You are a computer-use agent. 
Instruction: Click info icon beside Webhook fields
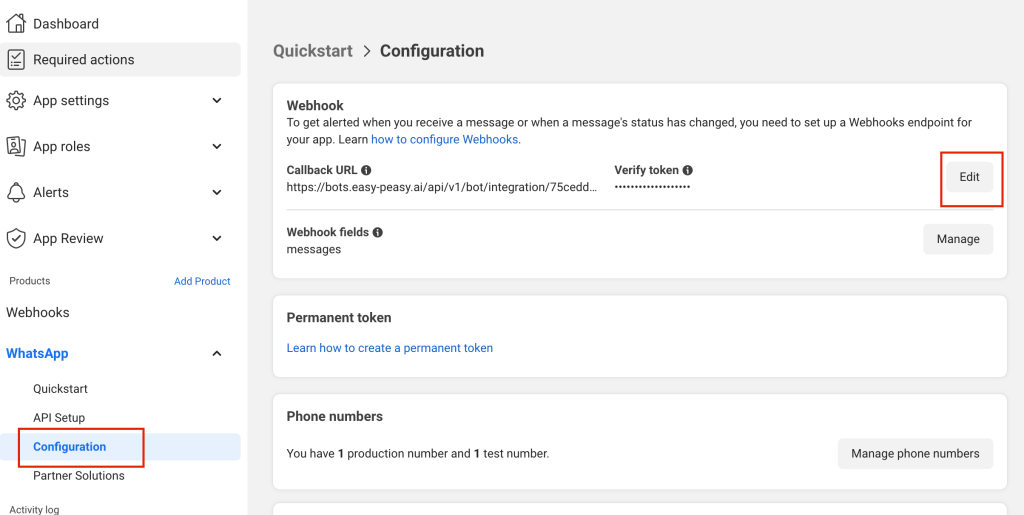pyautogui.click(x=378, y=232)
